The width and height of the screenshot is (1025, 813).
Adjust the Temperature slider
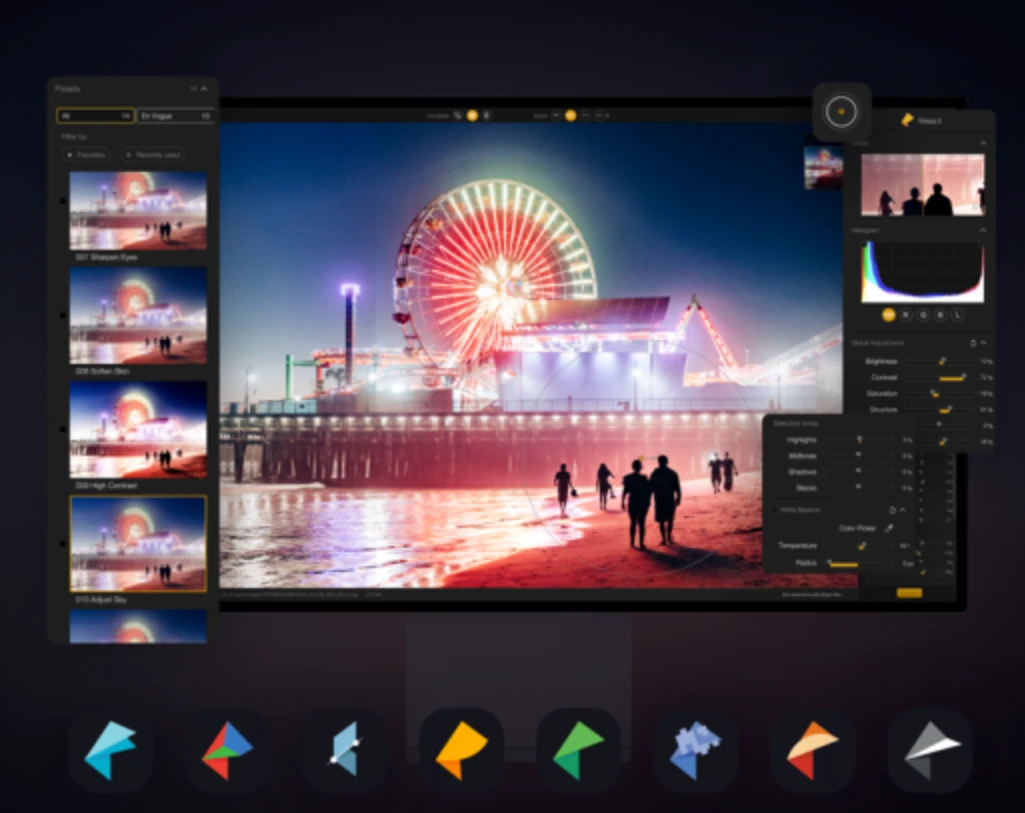(x=858, y=546)
